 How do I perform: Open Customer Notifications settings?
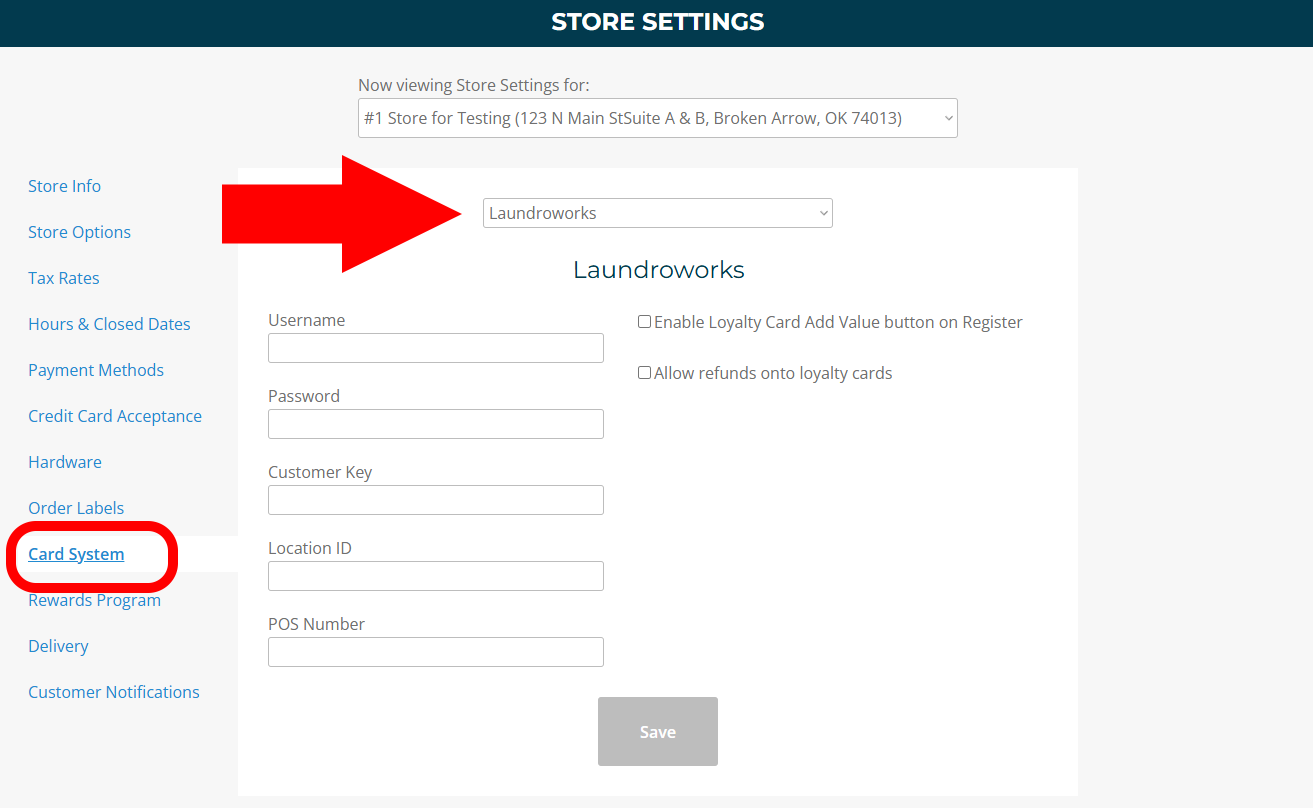click(x=114, y=692)
